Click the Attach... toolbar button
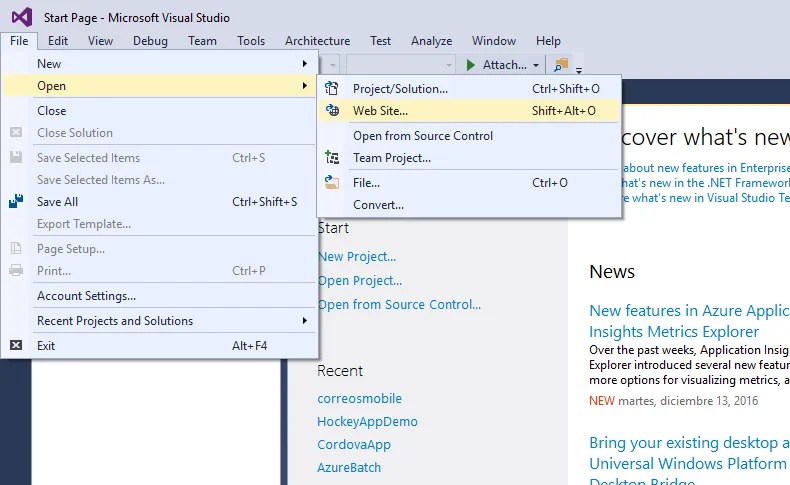Screen dimensions: 790x485 498,65
